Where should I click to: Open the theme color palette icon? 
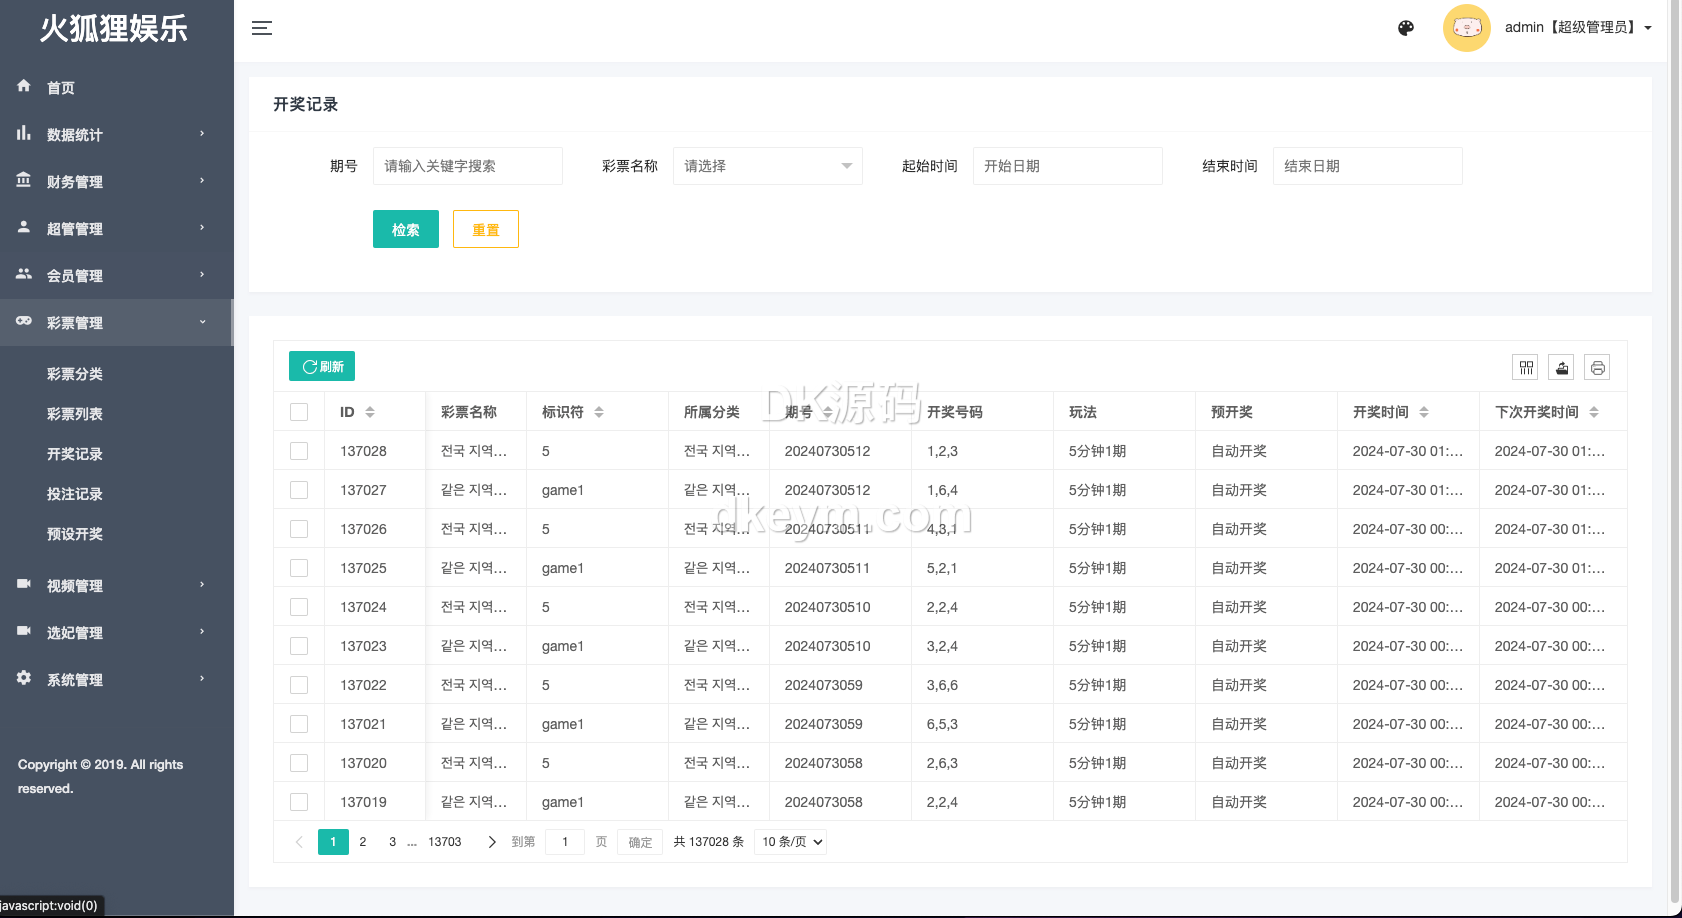pyautogui.click(x=1406, y=28)
